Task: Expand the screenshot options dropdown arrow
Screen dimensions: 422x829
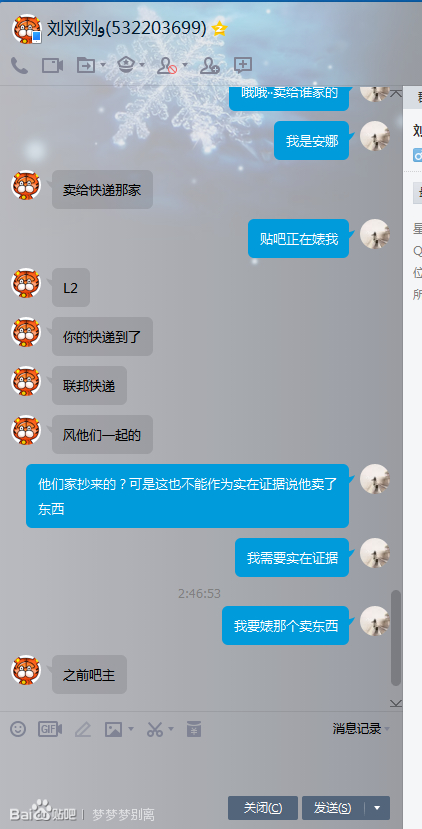Action: pos(171,730)
